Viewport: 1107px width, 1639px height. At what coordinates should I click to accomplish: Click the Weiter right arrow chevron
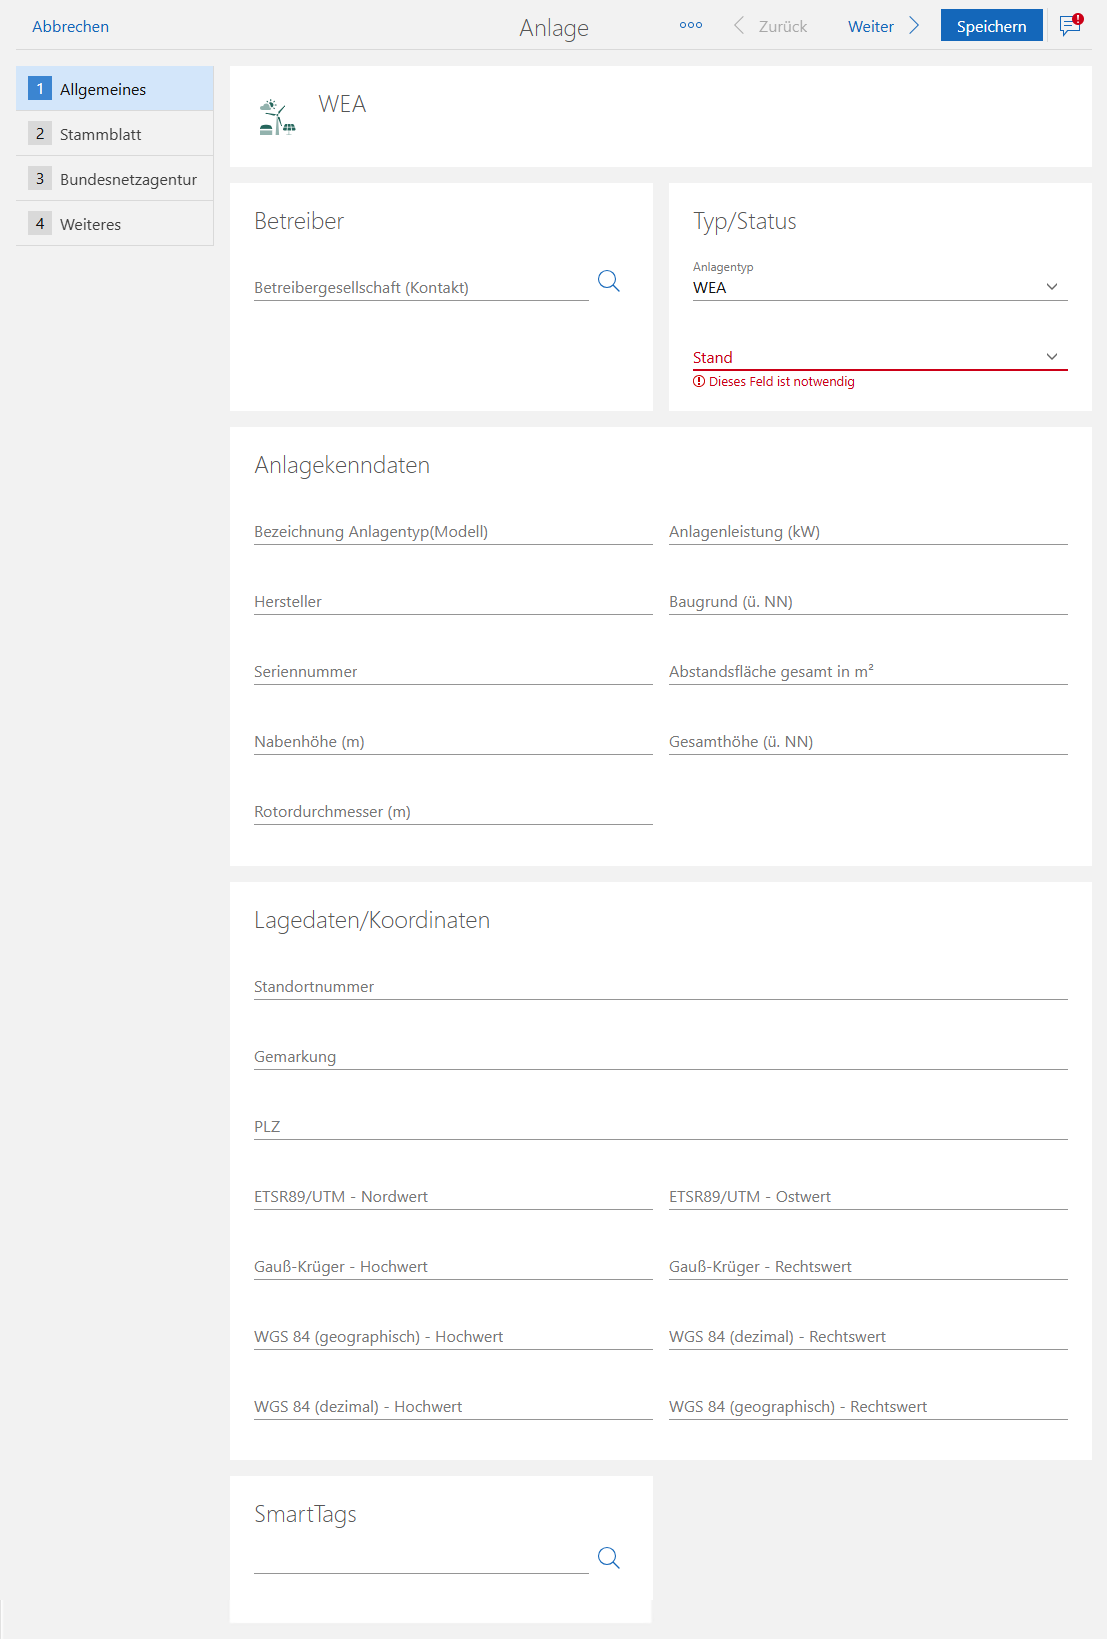(x=914, y=26)
